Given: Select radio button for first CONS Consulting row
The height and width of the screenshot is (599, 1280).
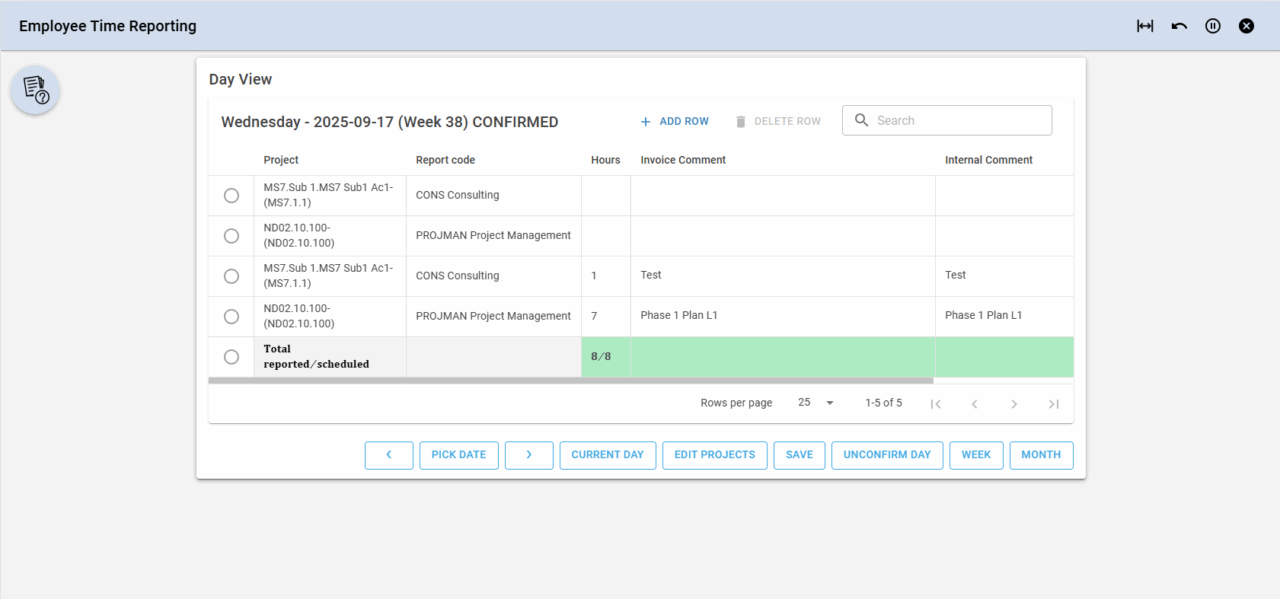Looking at the screenshot, I should pos(231,196).
